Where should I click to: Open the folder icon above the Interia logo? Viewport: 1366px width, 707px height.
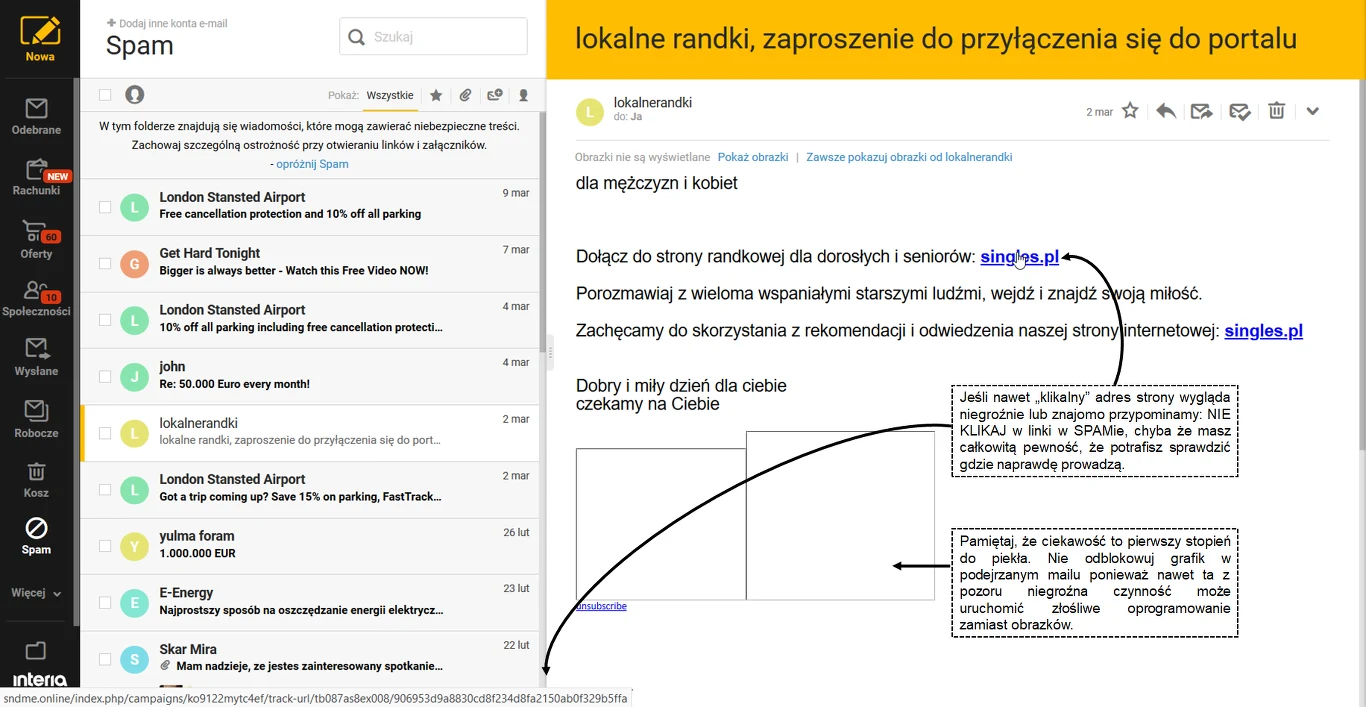(36, 651)
